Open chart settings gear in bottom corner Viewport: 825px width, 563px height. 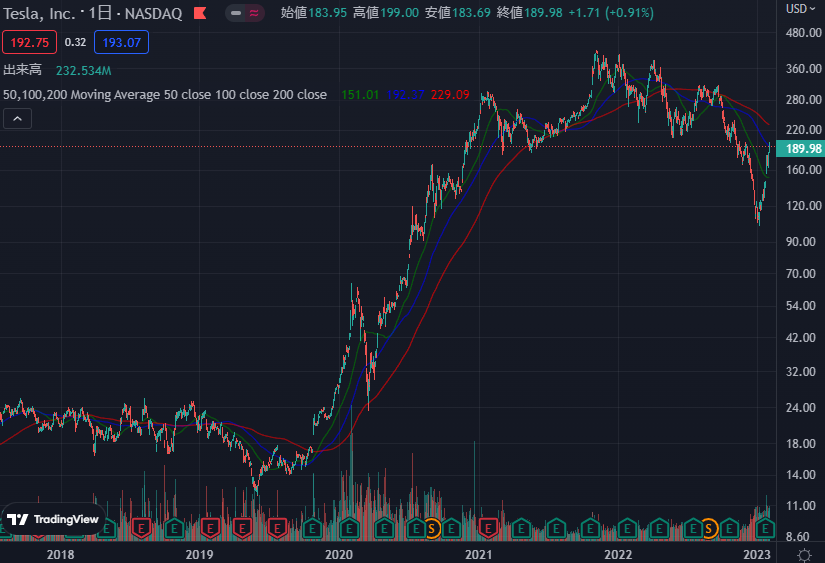[x=804, y=555]
